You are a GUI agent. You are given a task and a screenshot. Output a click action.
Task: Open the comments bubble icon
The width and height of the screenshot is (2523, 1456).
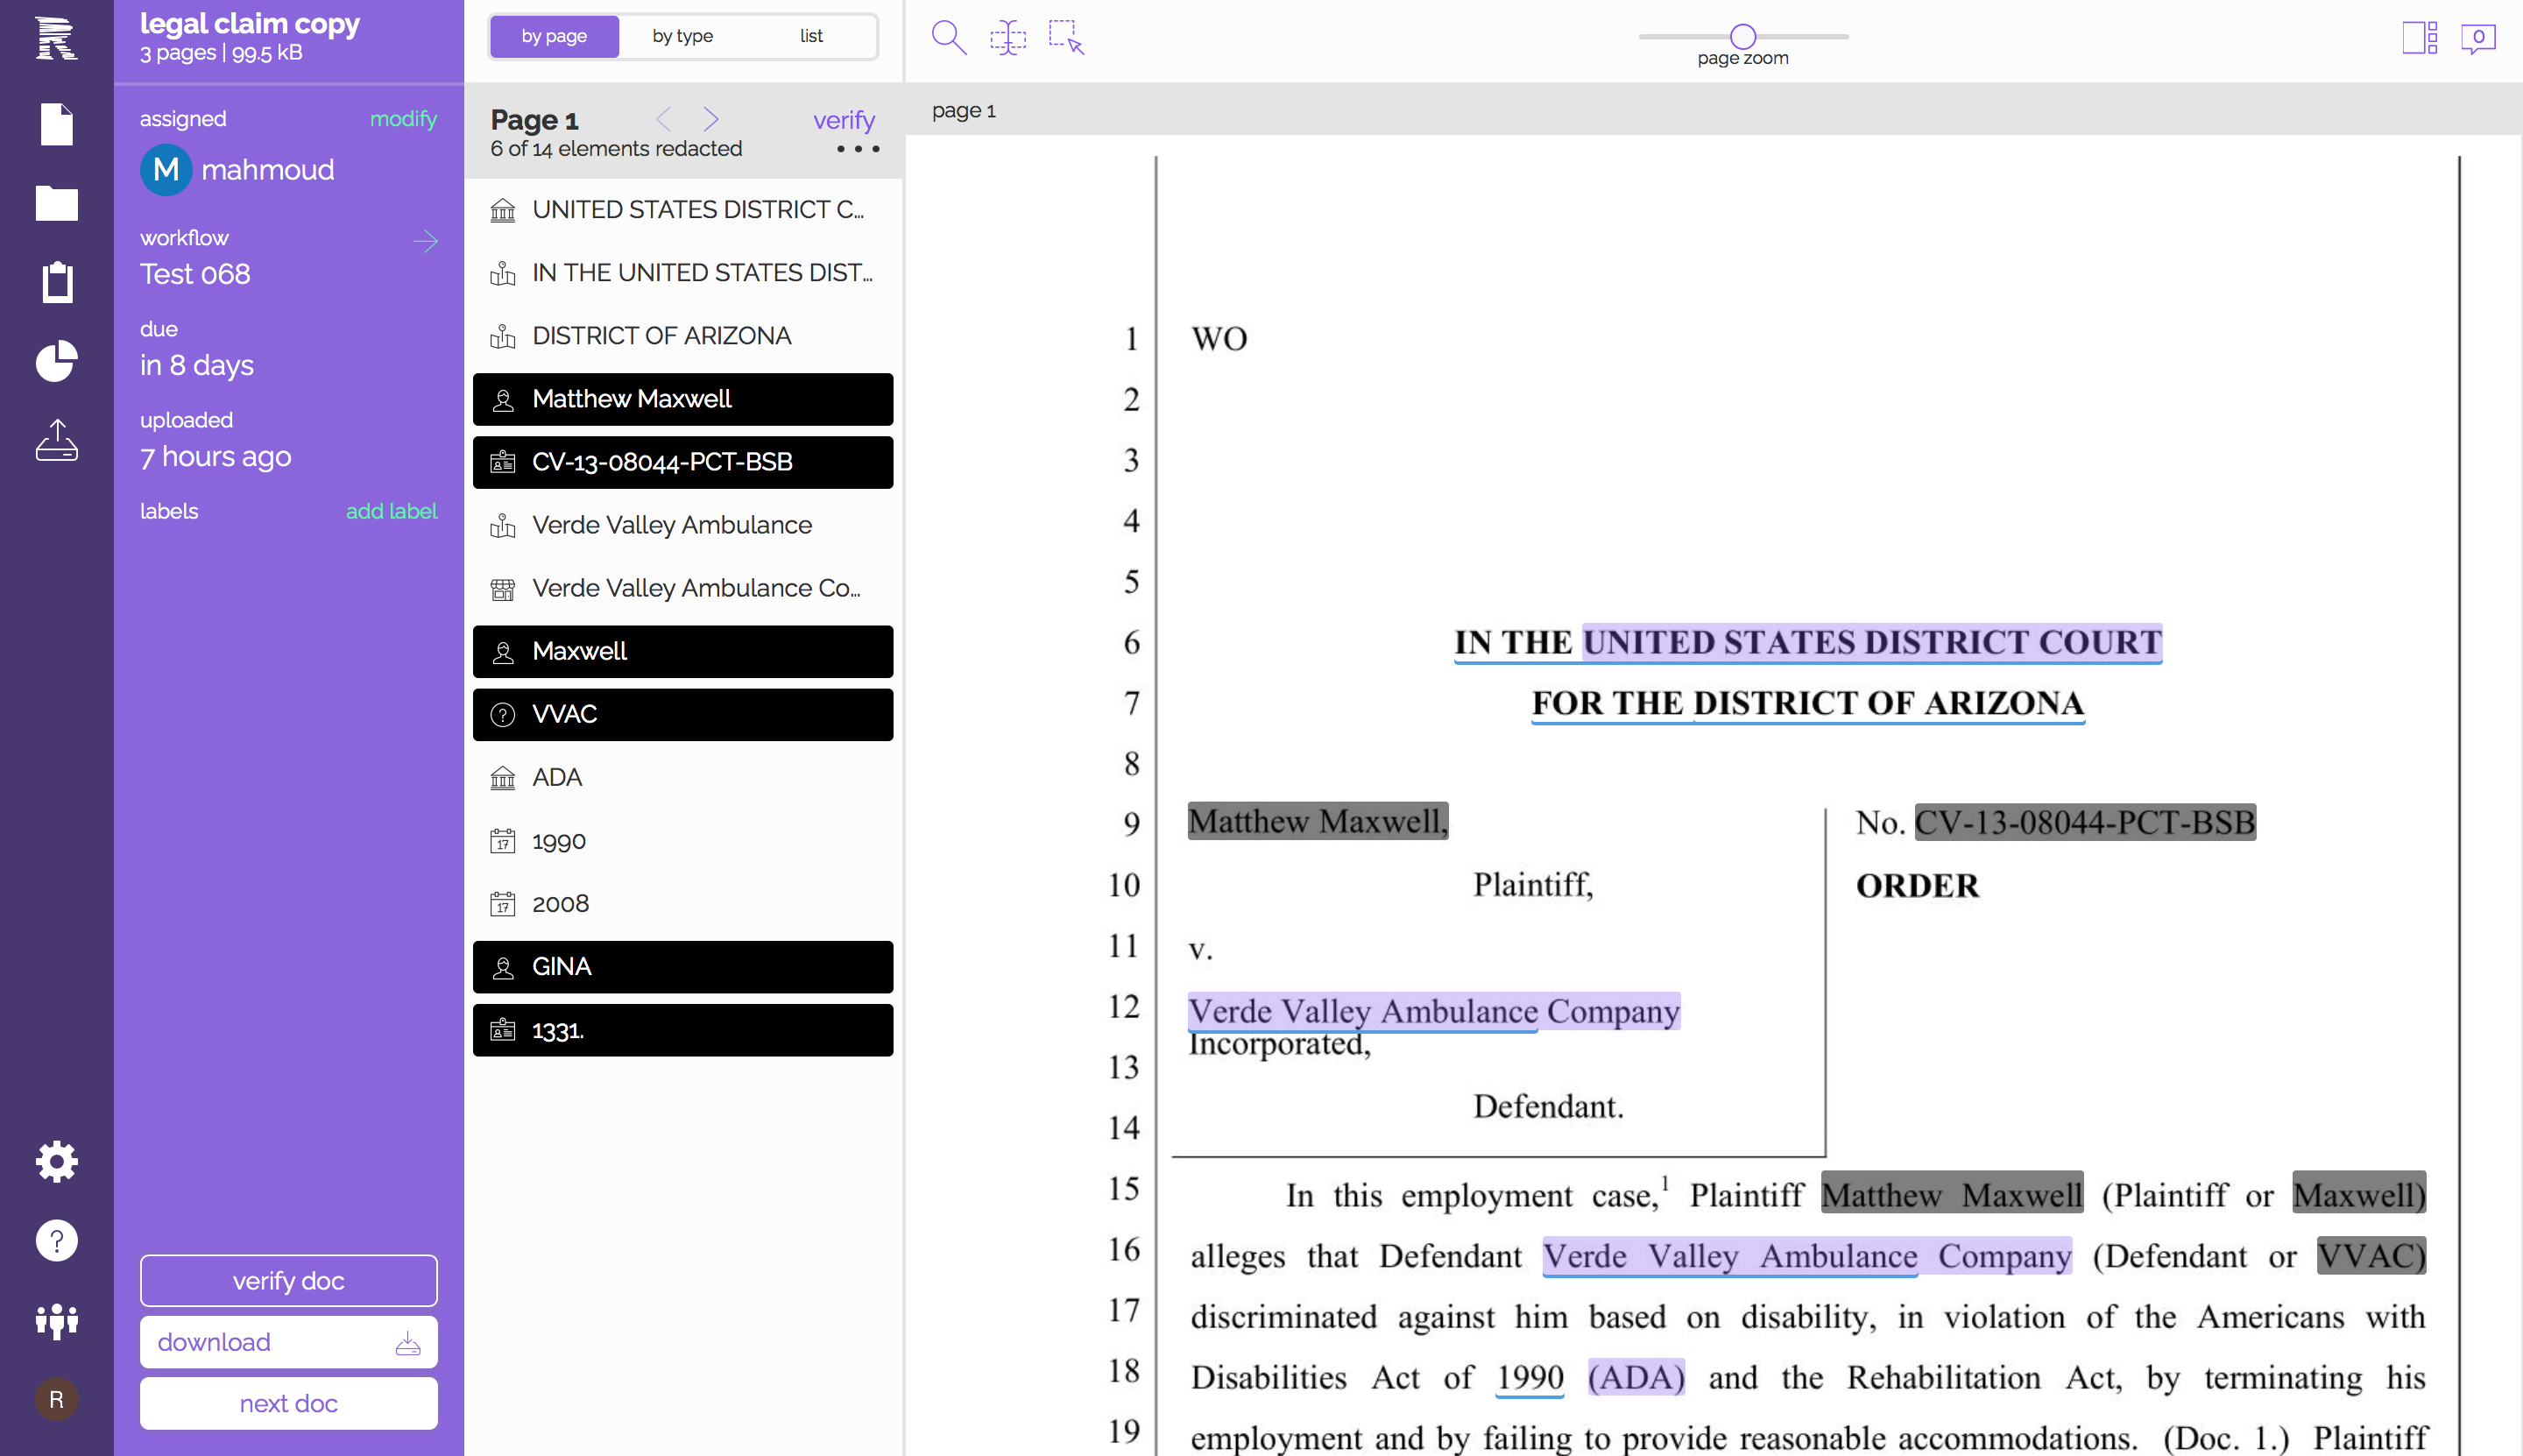[x=2477, y=38]
